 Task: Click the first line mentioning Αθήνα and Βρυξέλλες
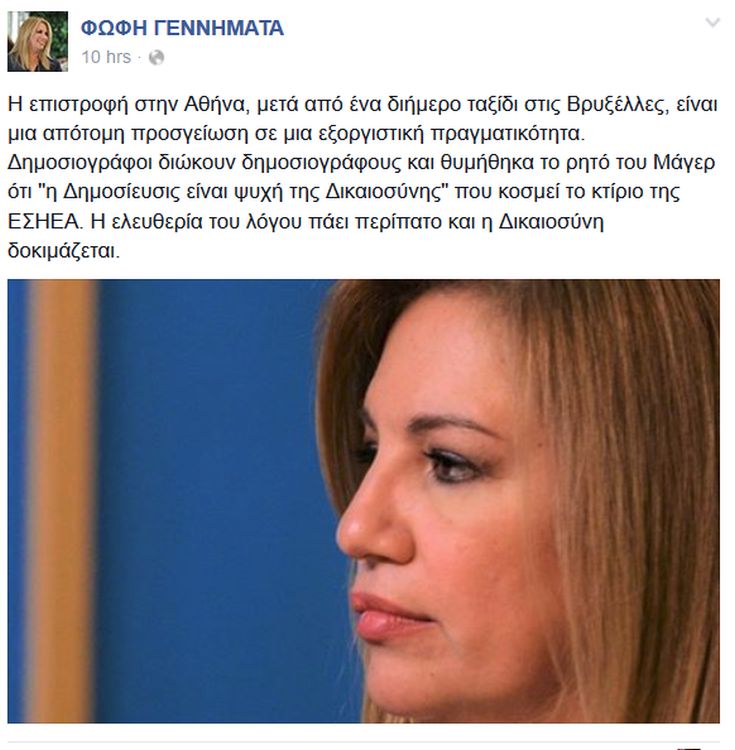point(362,104)
